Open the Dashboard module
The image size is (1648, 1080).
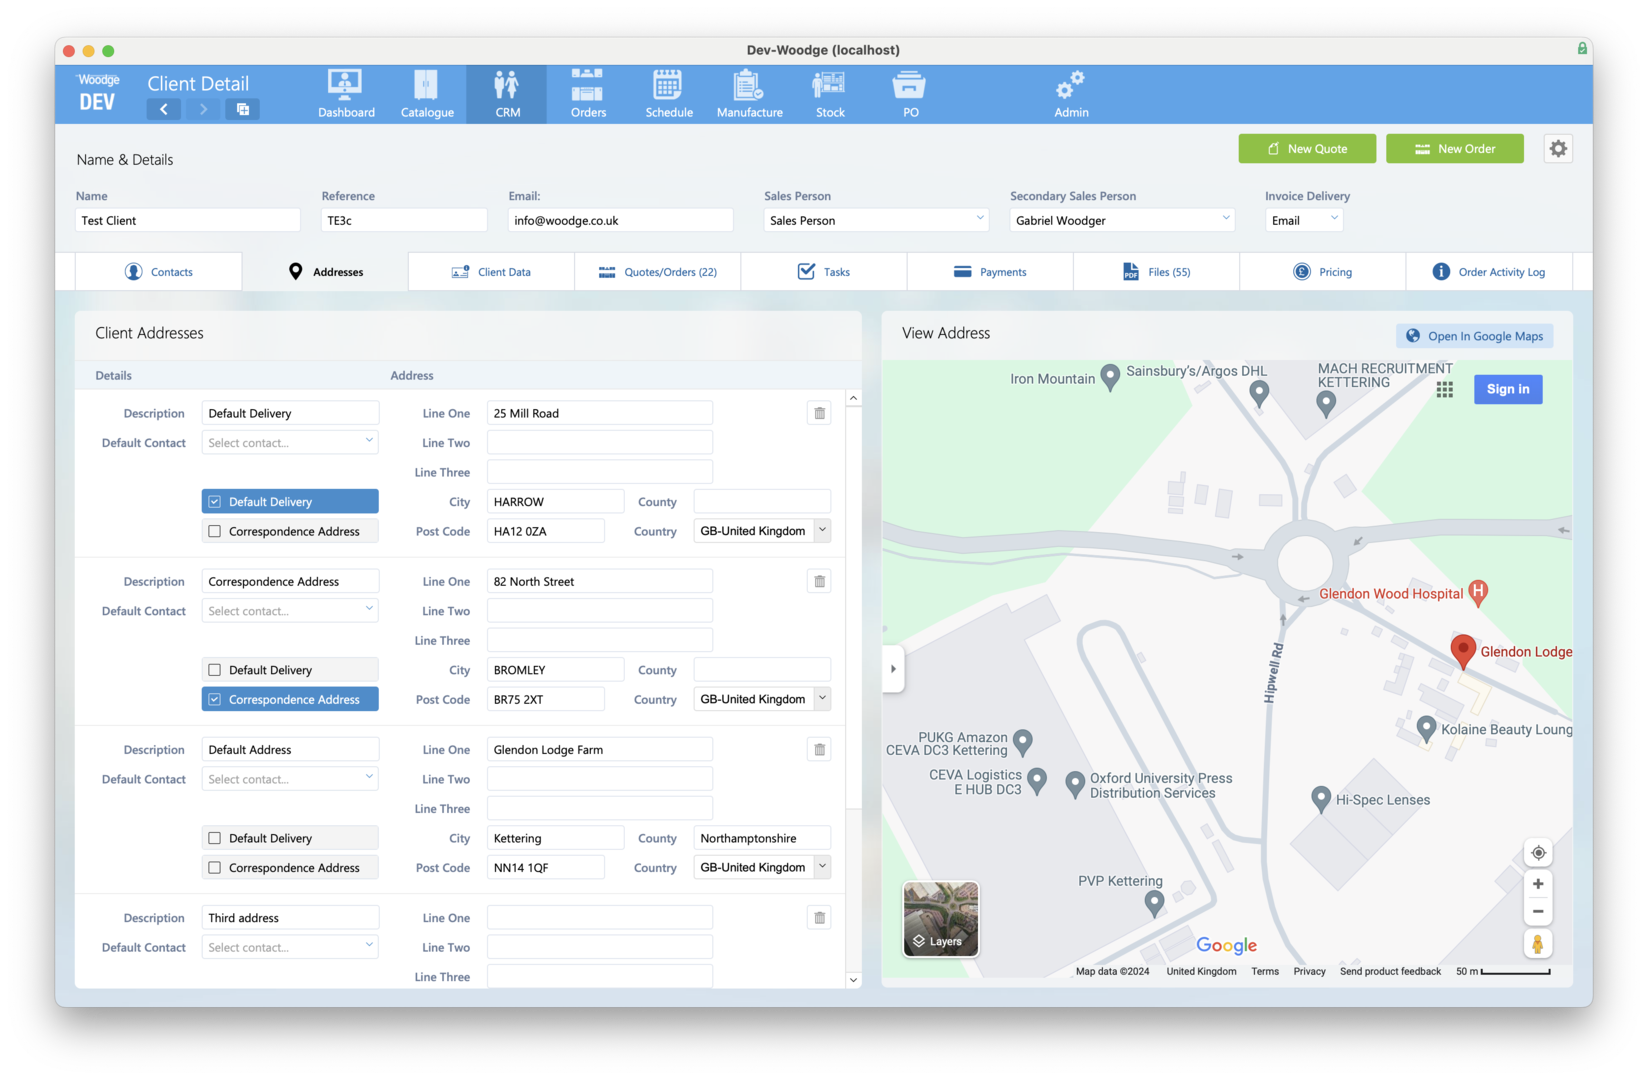pyautogui.click(x=346, y=94)
